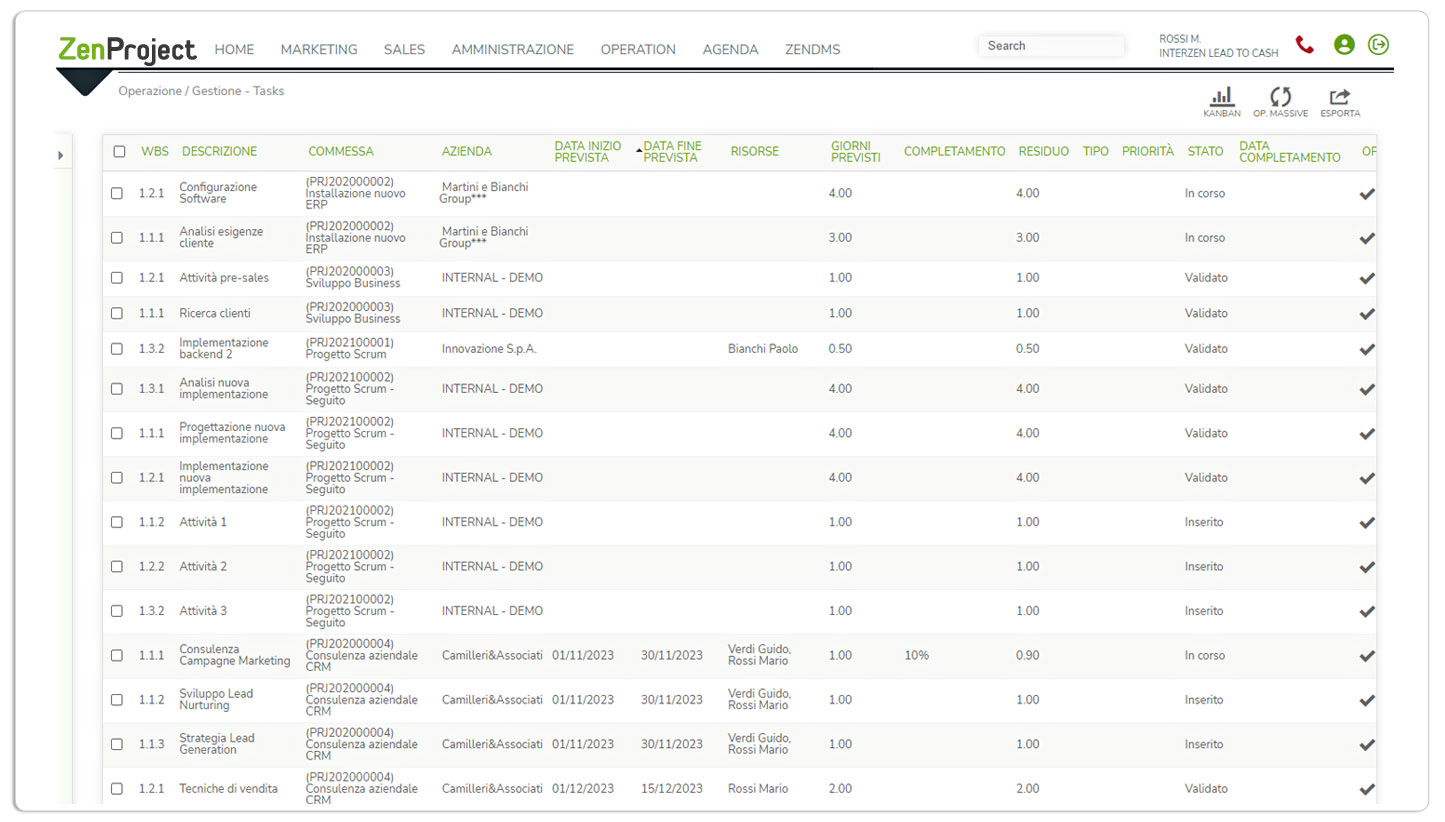Click Innovazione S.p.A. company cell

(489, 349)
